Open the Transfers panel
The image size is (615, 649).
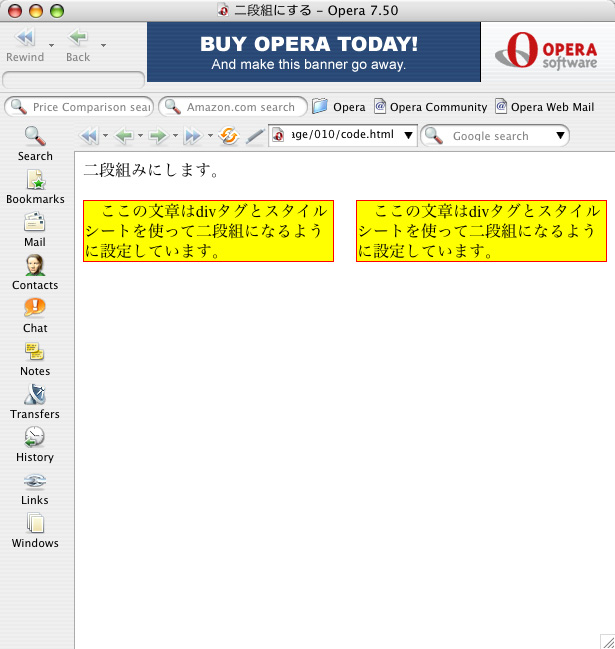click(35, 402)
